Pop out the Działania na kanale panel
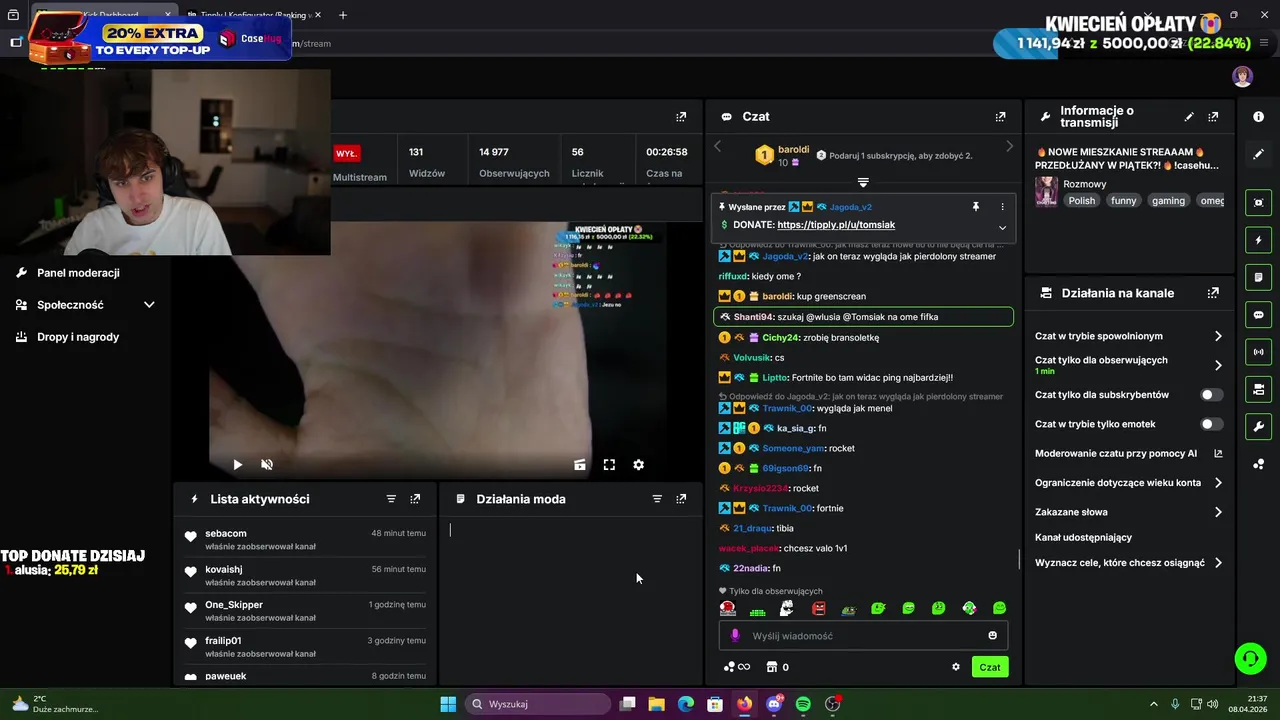The height and width of the screenshot is (720, 1280). tap(1213, 293)
